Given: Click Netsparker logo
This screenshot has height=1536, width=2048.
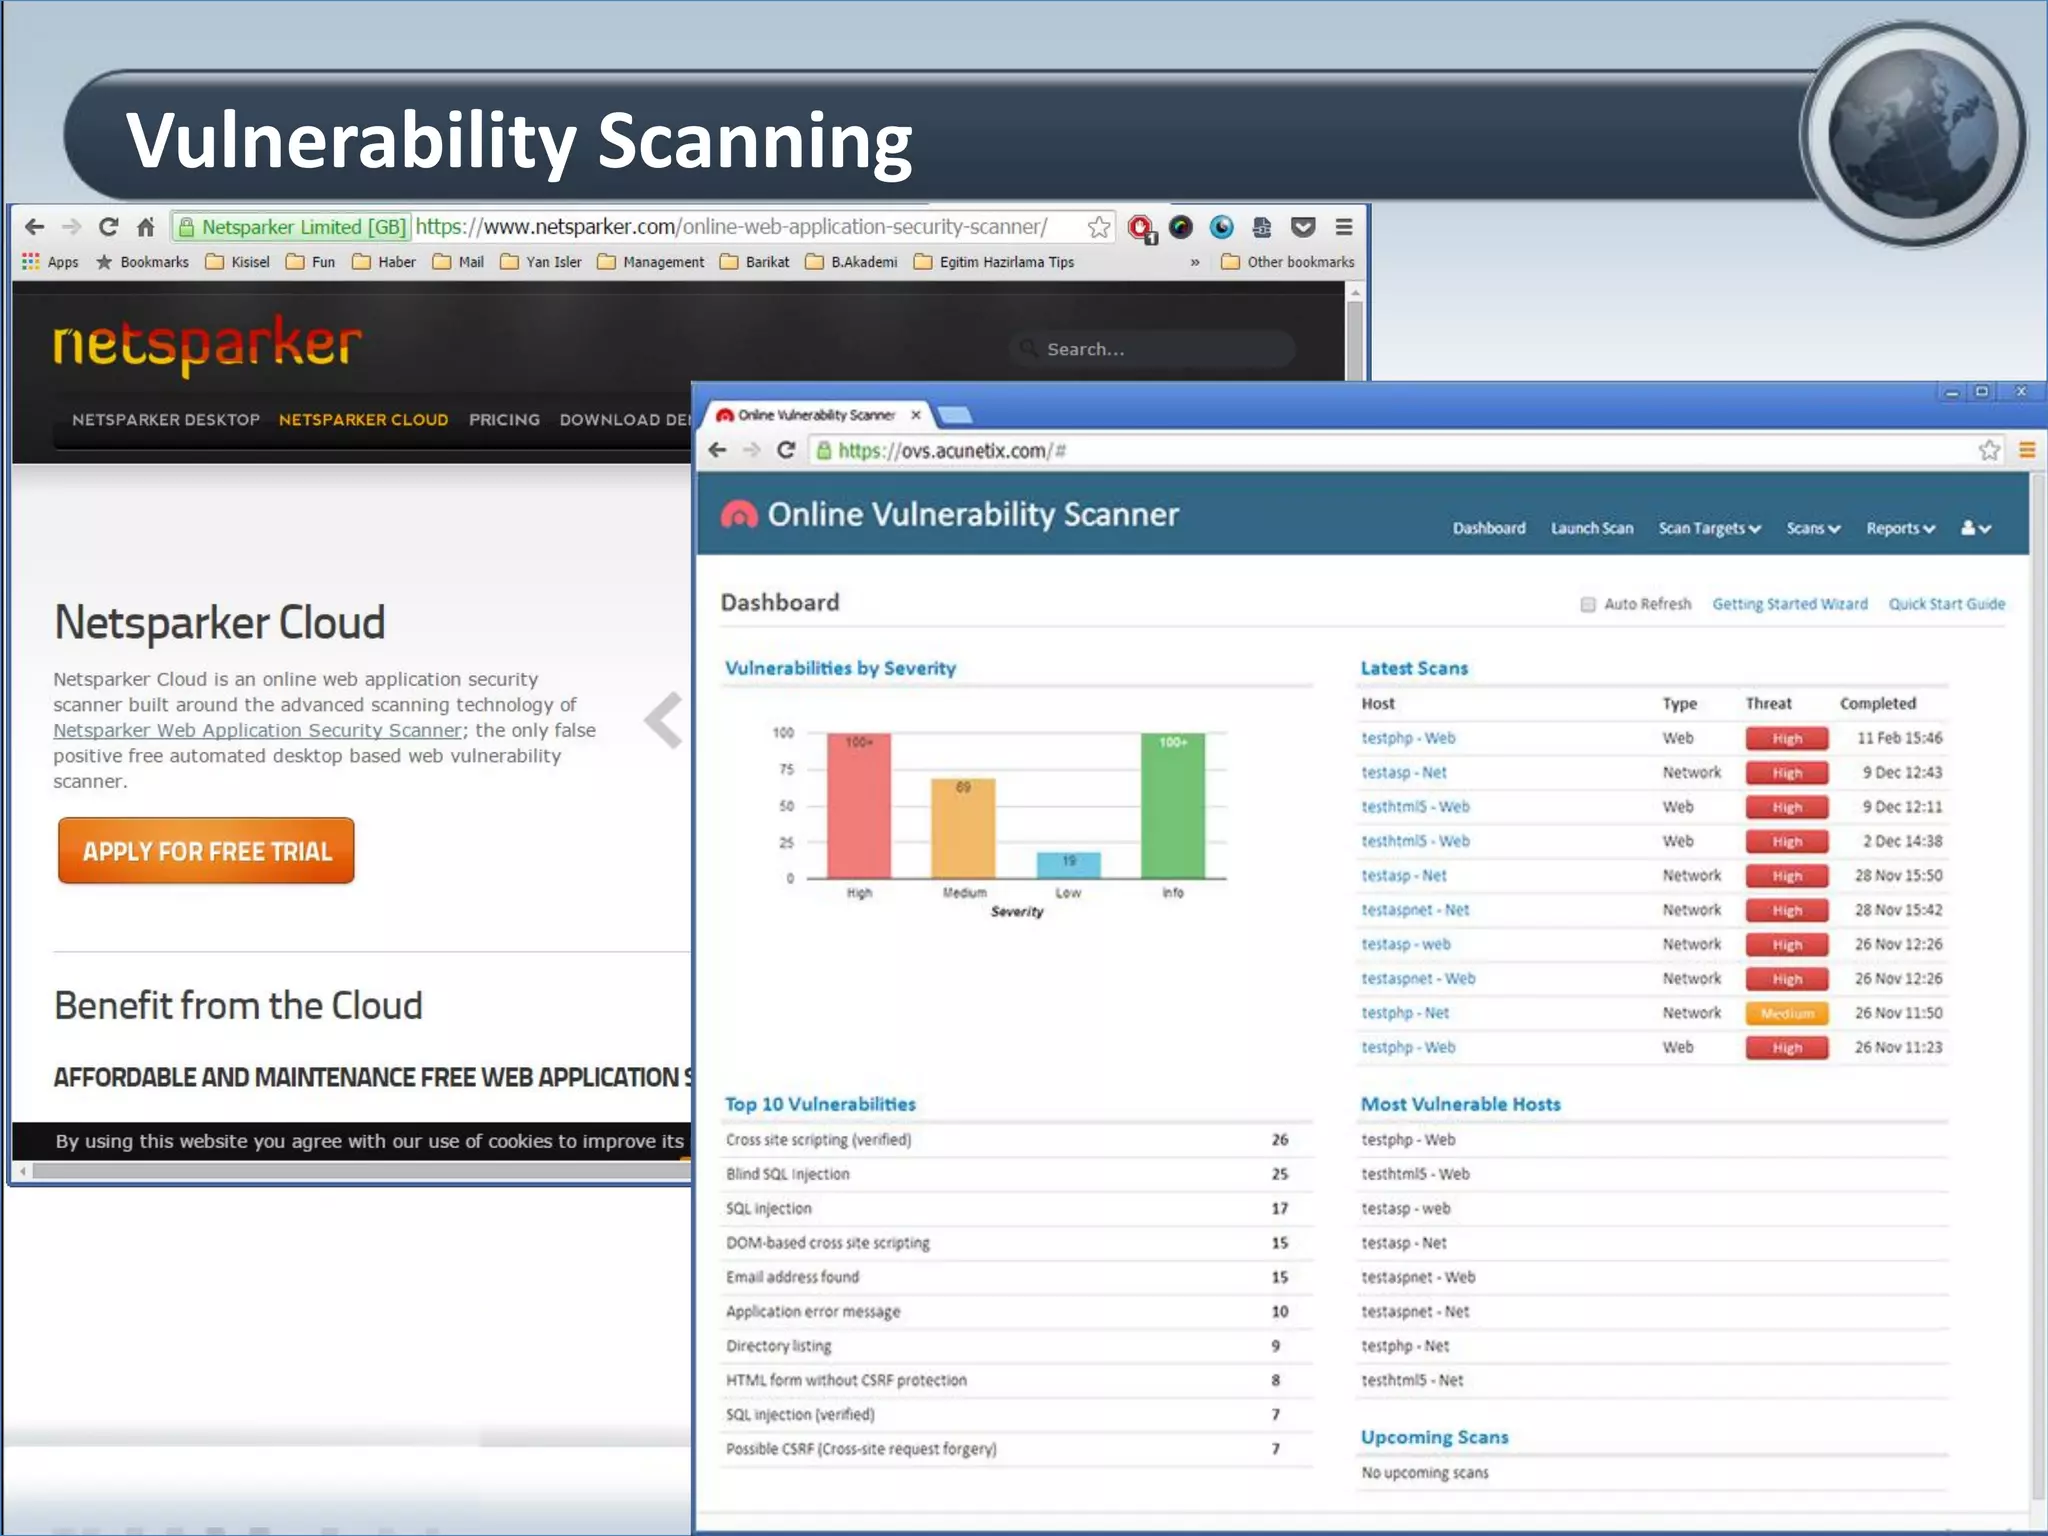Looking at the screenshot, I should click(x=207, y=345).
